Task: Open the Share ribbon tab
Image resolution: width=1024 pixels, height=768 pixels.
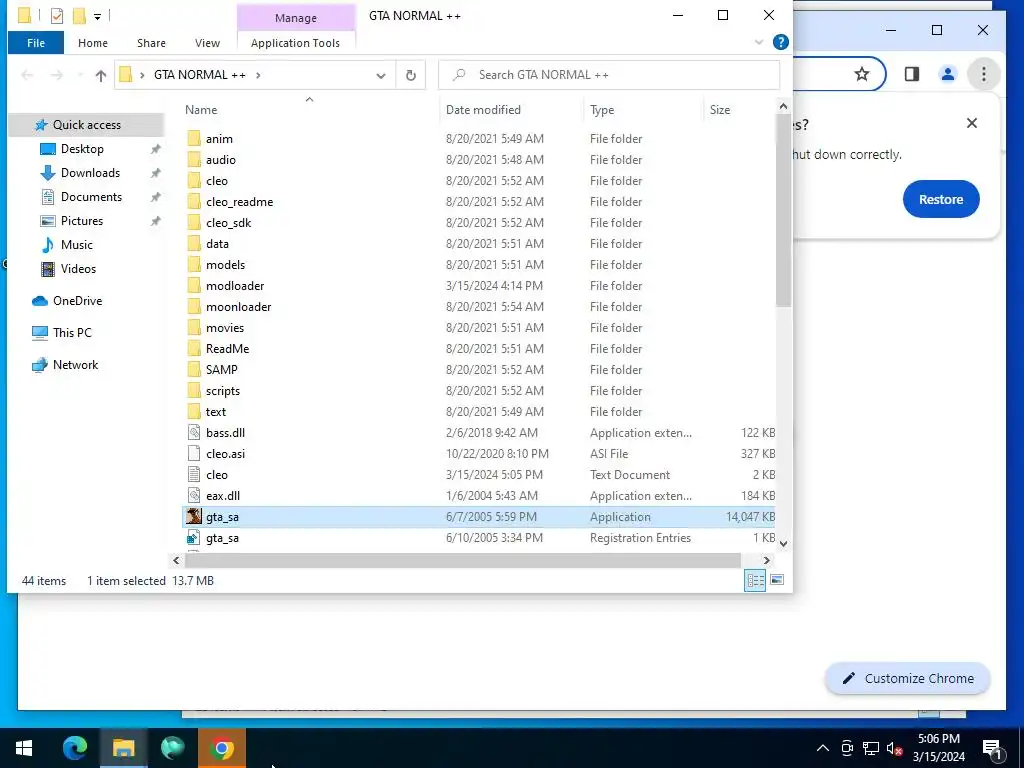Action: coord(151,43)
